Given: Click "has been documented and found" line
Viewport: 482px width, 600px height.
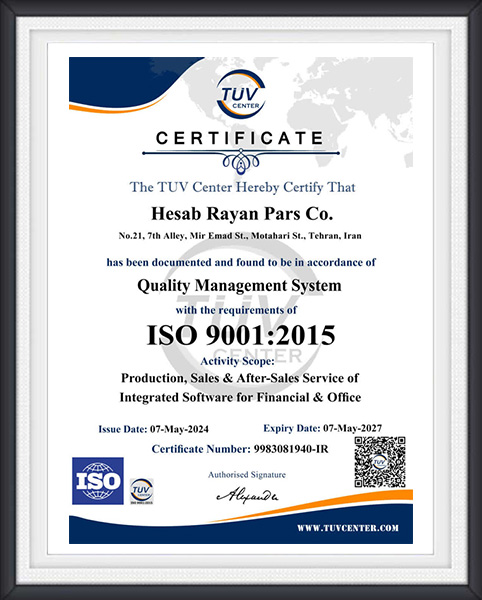Looking at the screenshot, I should click(x=241, y=262).
